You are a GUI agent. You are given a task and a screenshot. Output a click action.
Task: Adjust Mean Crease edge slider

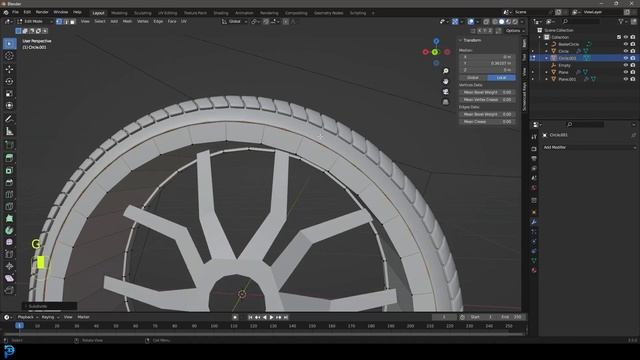[487, 122]
